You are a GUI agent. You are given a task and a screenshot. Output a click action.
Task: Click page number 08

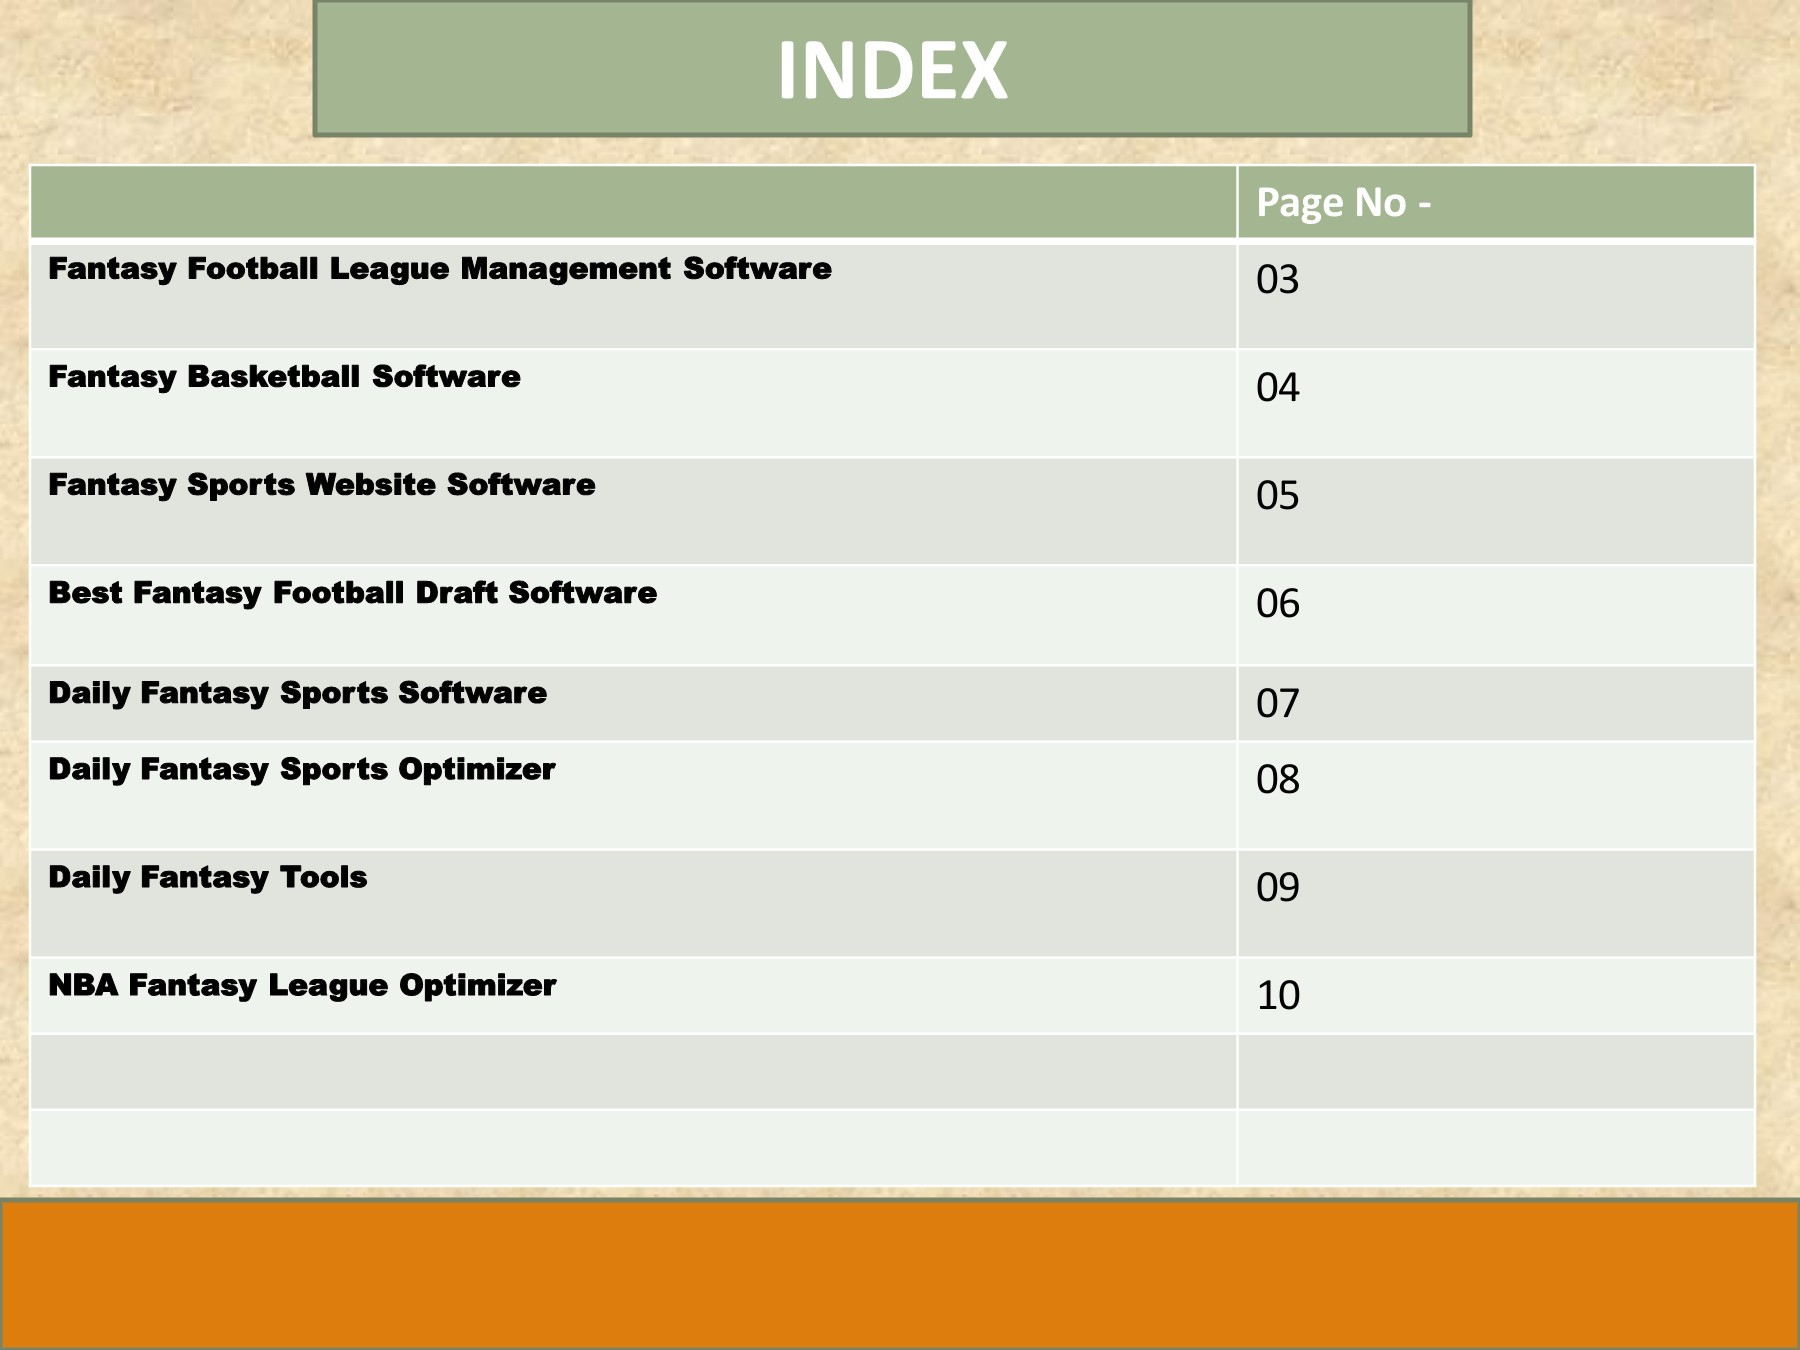(1277, 780)
